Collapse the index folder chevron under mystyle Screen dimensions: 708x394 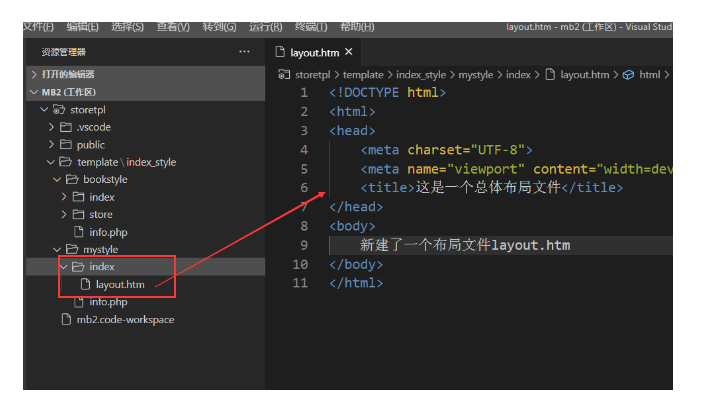[64, 267]
